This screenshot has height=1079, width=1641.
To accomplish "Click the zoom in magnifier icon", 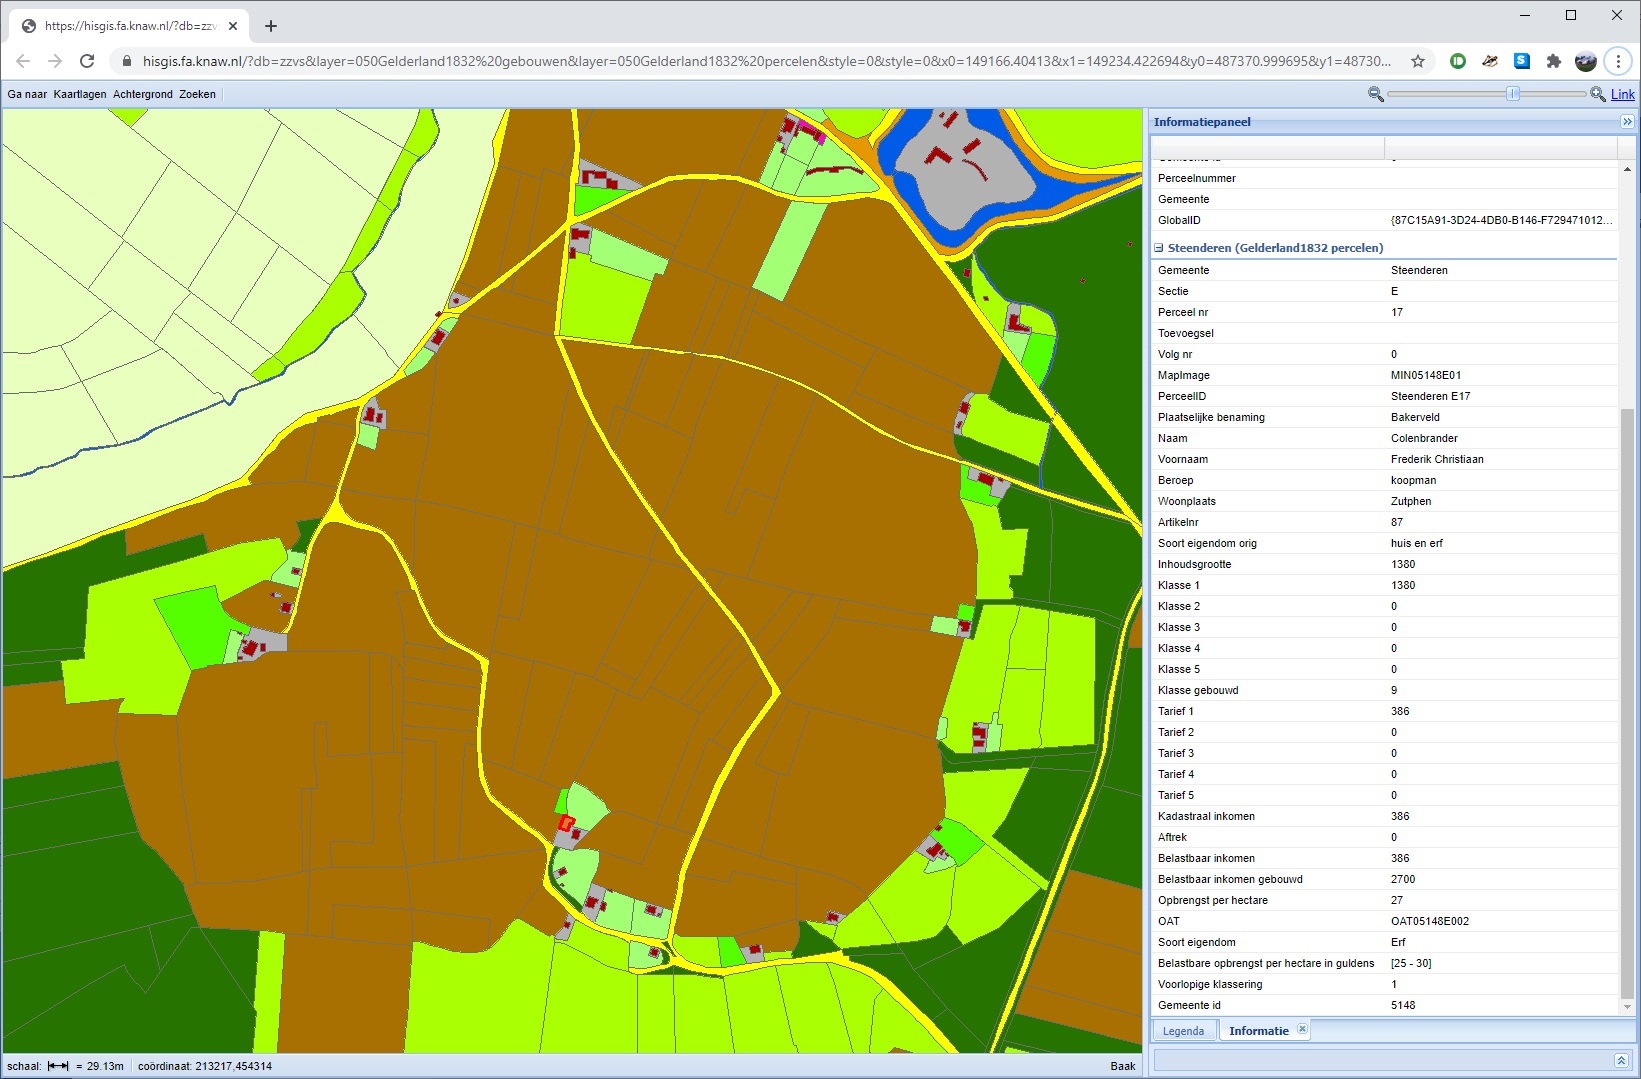I will click(1598, 94).
